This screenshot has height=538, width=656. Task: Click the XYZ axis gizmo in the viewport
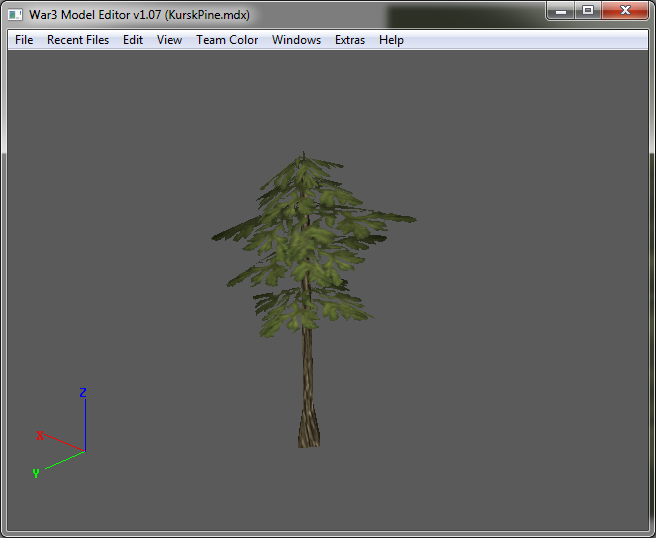tap(61, 433)
